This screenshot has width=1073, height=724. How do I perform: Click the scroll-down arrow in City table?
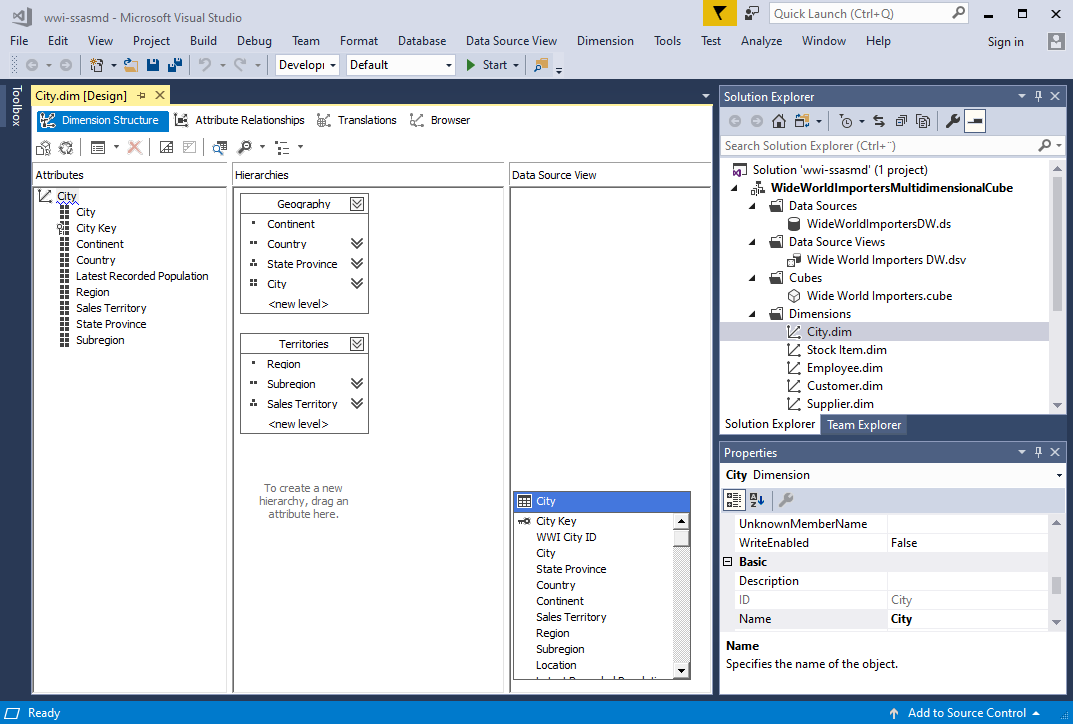pyautogui.click(x=680, y=671)
